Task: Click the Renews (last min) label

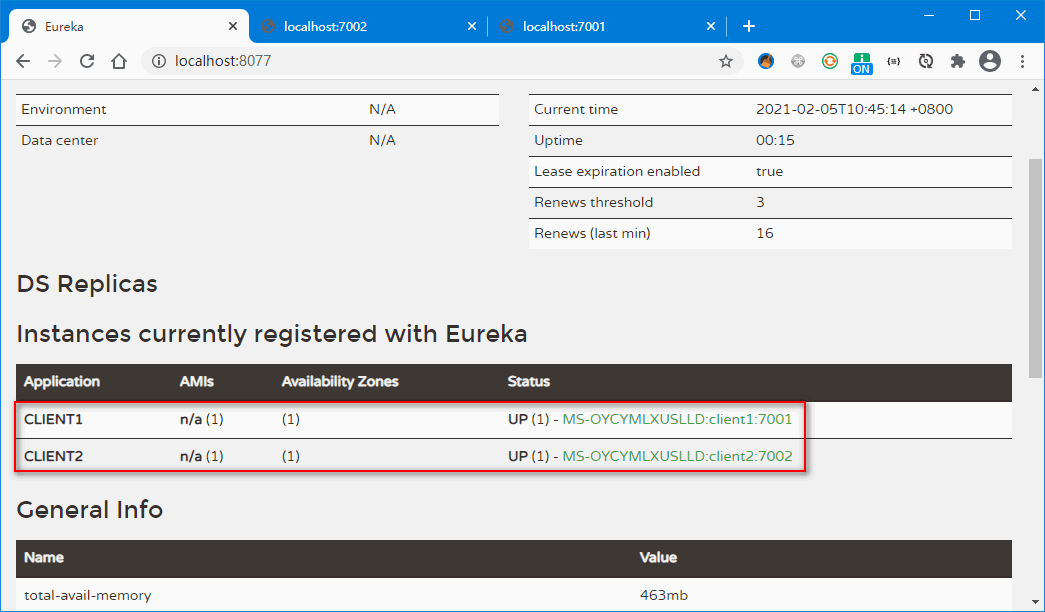Action: [x=592, y=233]
